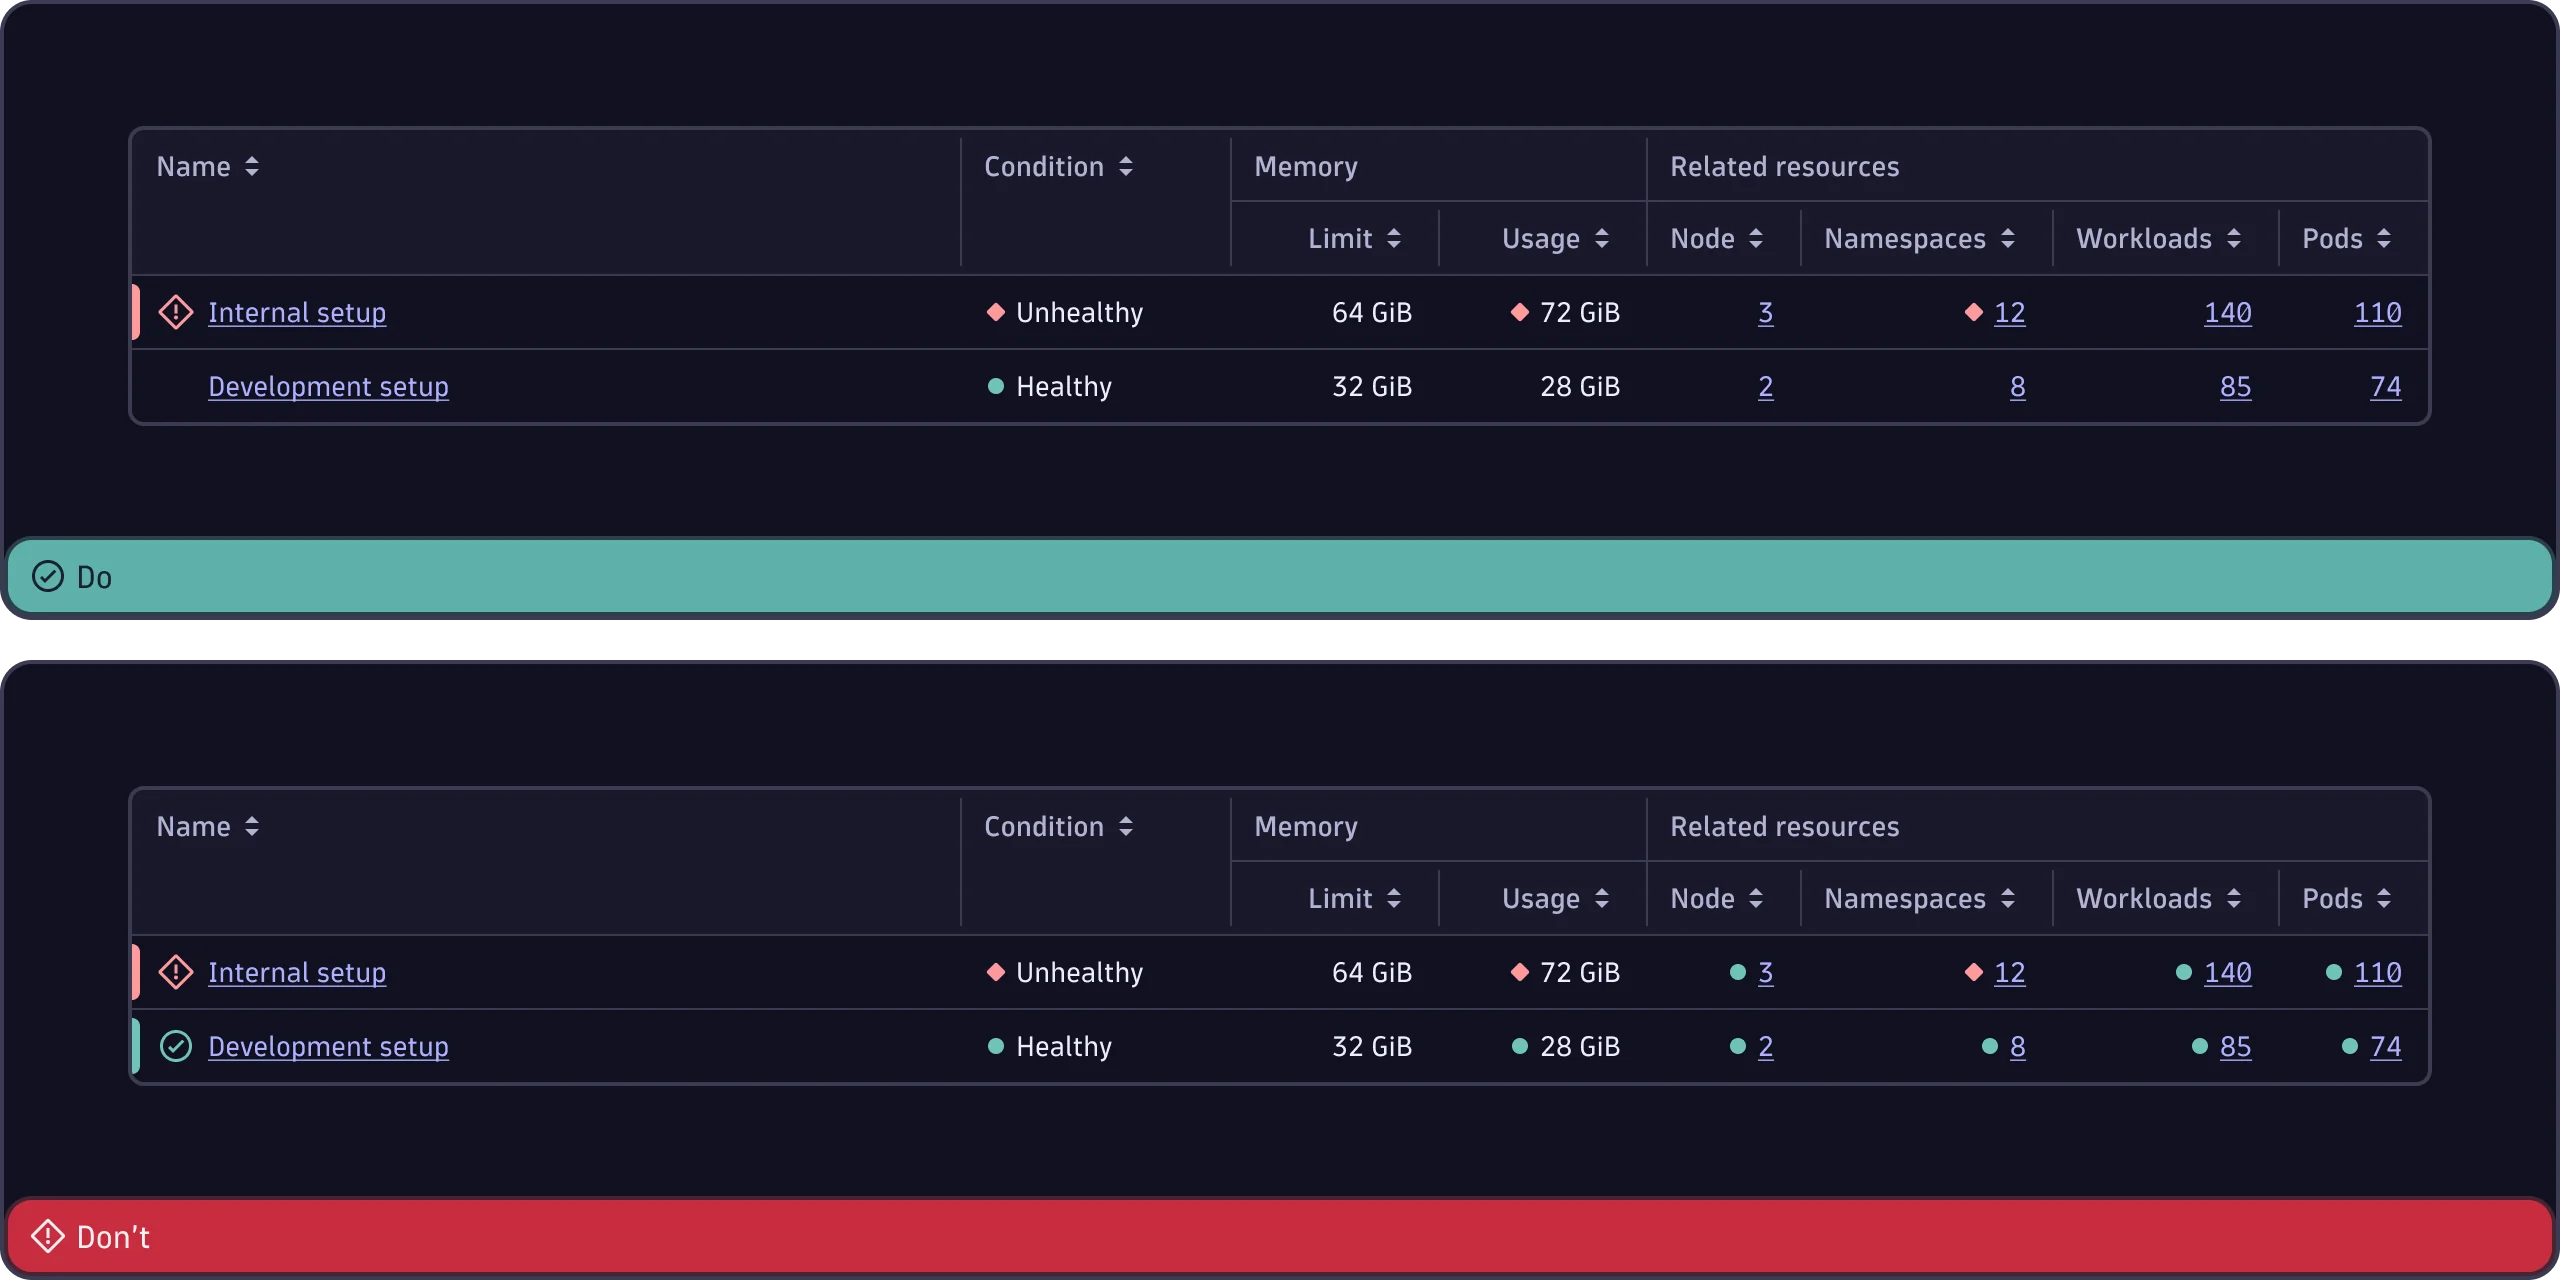This screenshot has width=2560, height=1280.
Task: Sort by Name in the Do table
Action: (252, 166)
